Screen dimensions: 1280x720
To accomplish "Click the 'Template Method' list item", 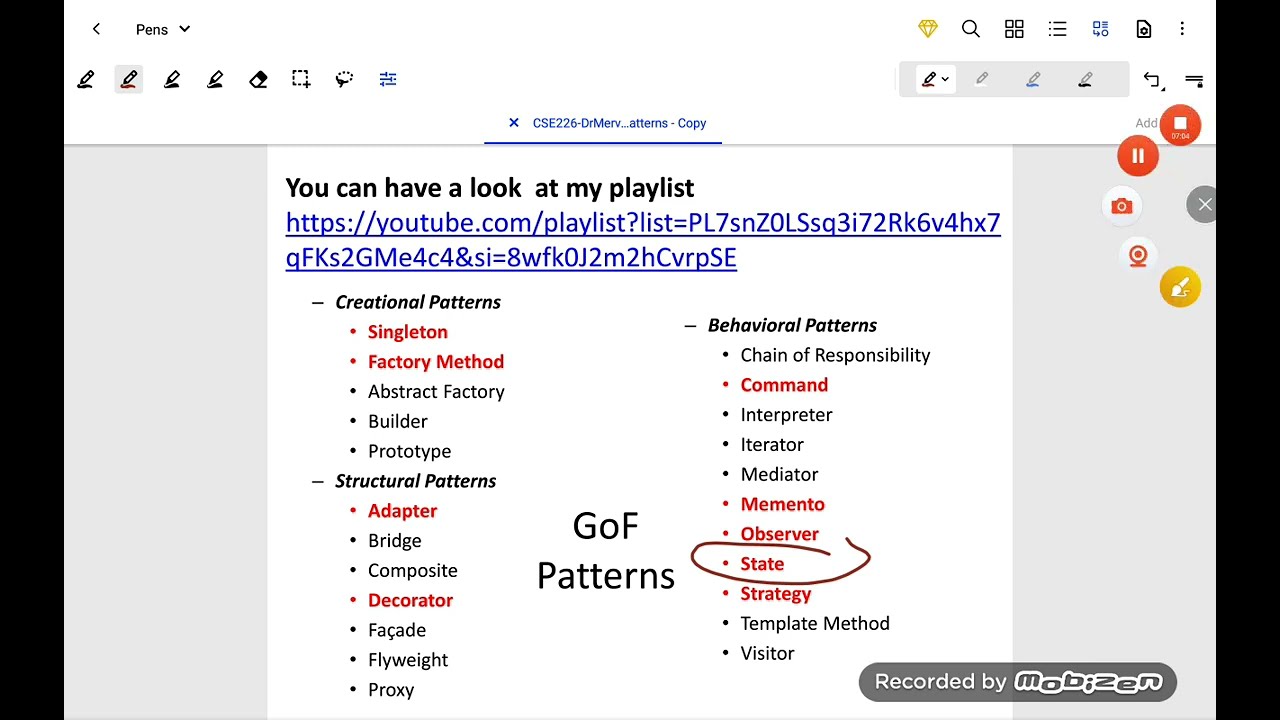I will [x=814, y=624].
